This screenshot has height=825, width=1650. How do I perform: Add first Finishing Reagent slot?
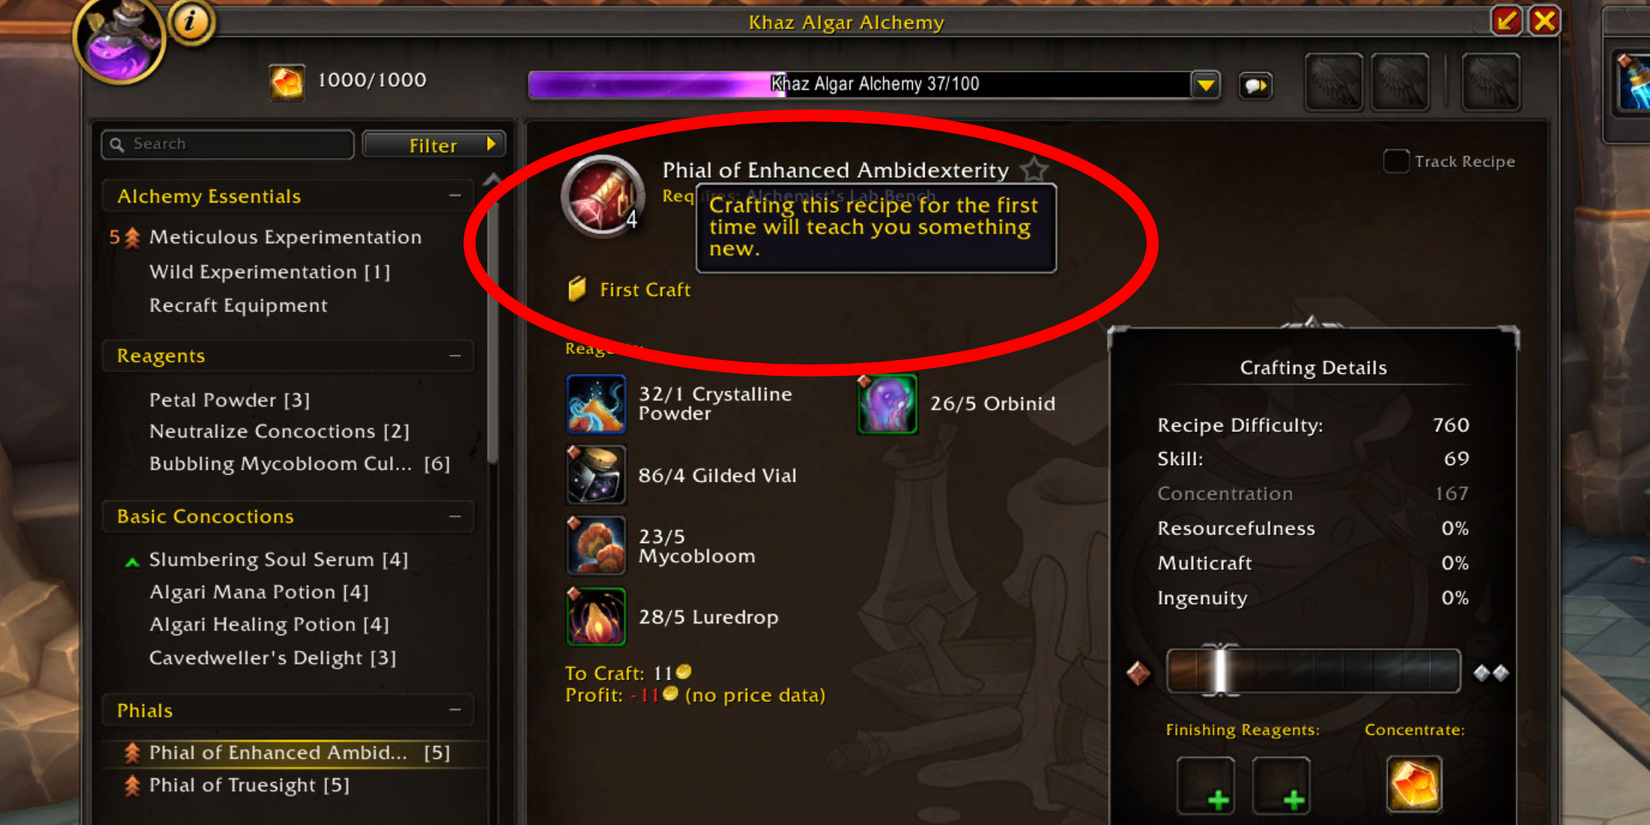click(1205, 785)
